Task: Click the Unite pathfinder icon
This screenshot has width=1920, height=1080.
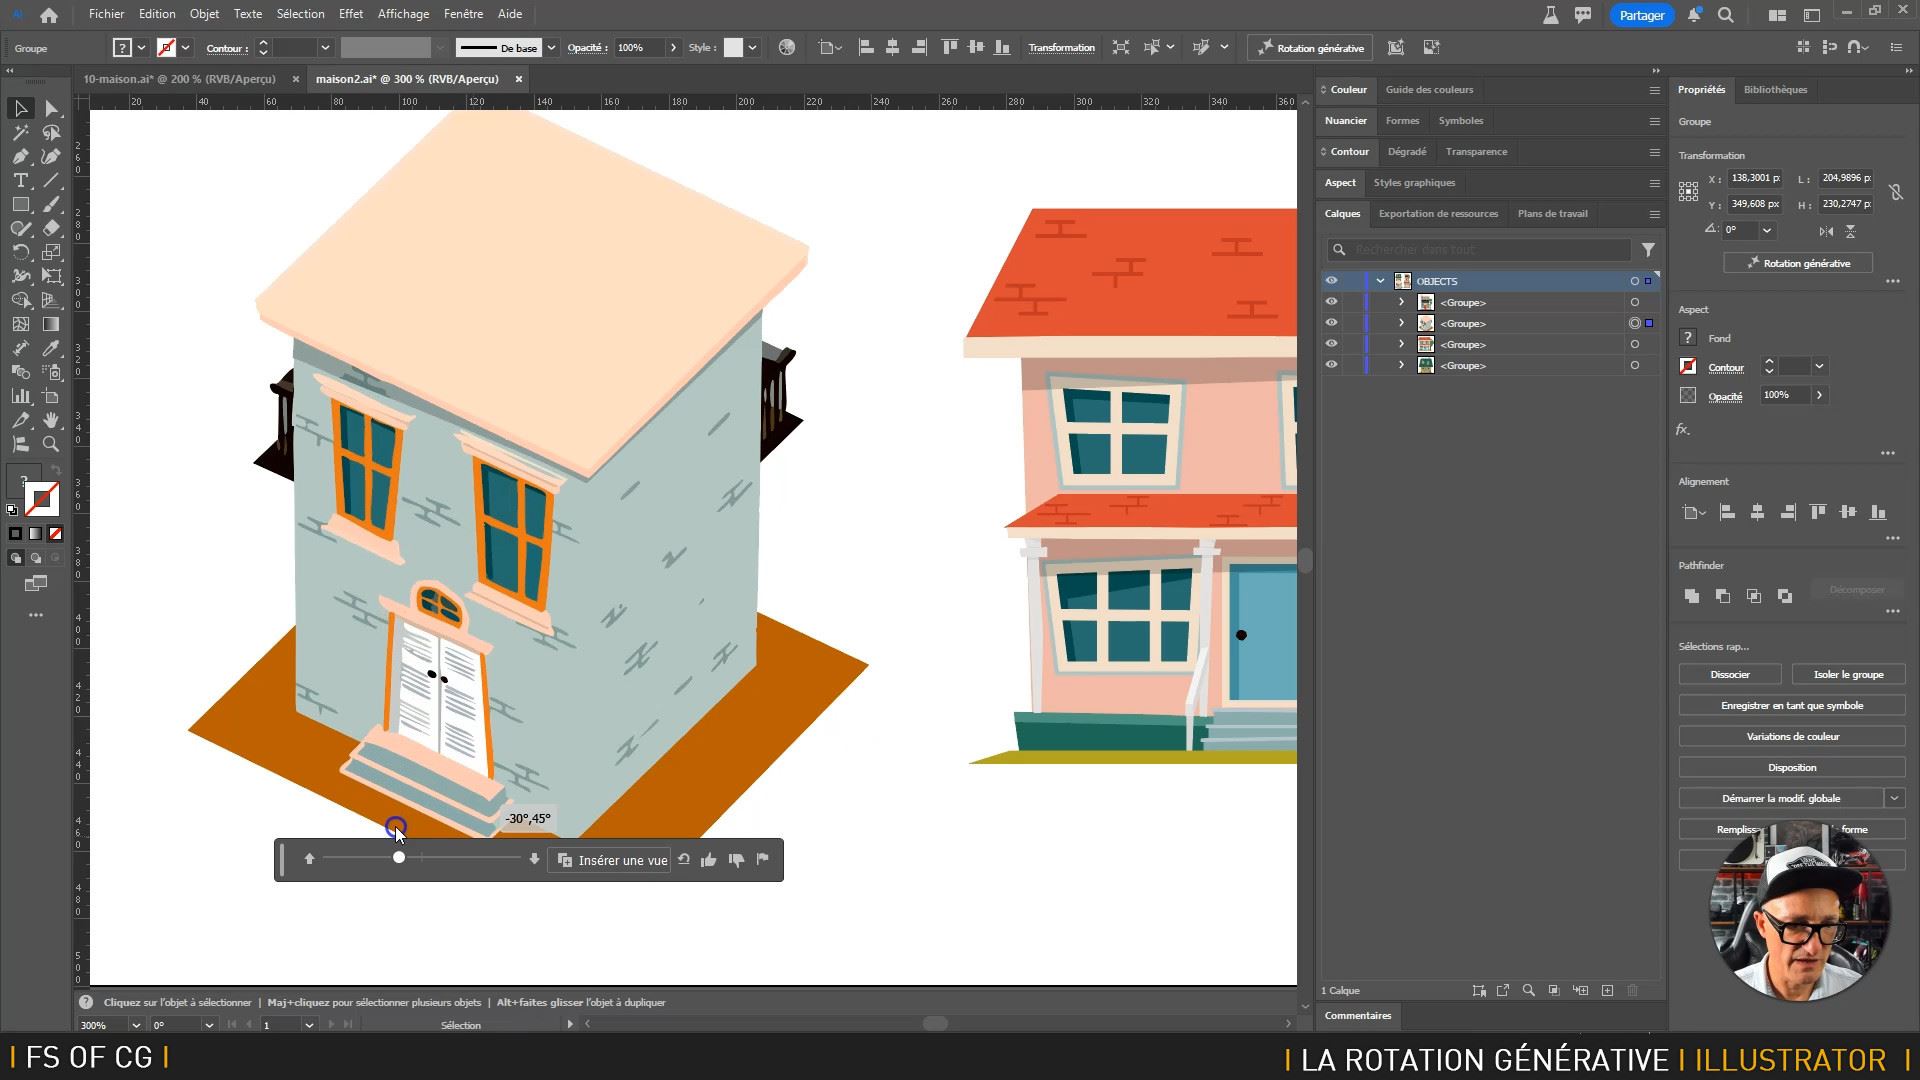Action: [x=1692, y=596]
